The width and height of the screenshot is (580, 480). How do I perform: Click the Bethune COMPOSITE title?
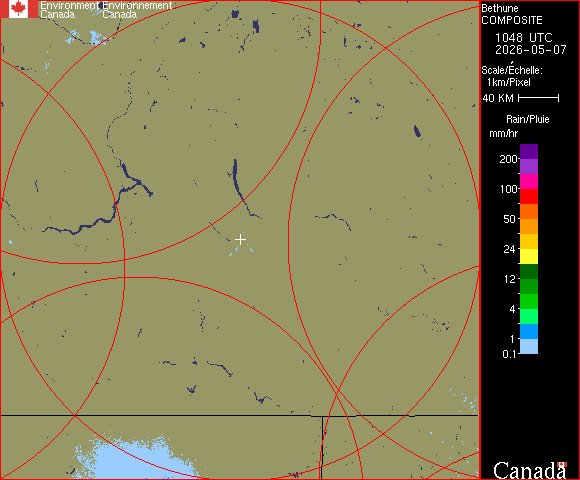(512, 14)
